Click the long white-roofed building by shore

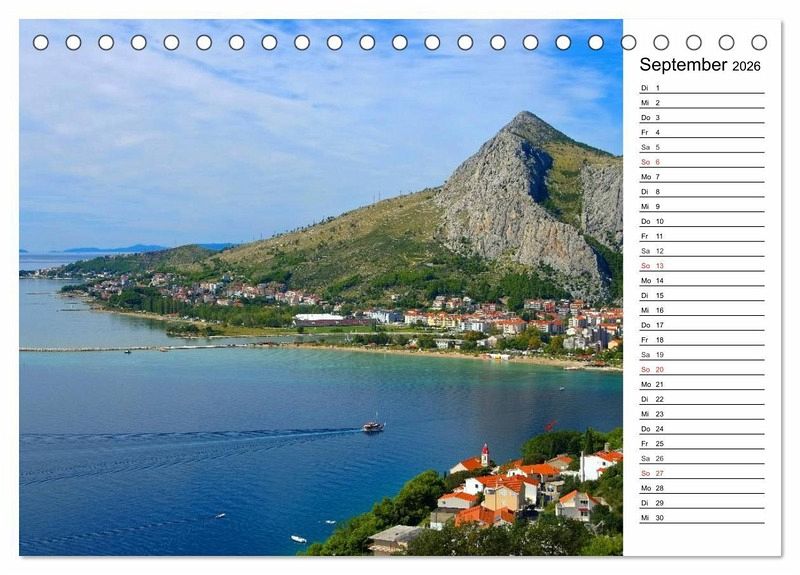(318, 319)
